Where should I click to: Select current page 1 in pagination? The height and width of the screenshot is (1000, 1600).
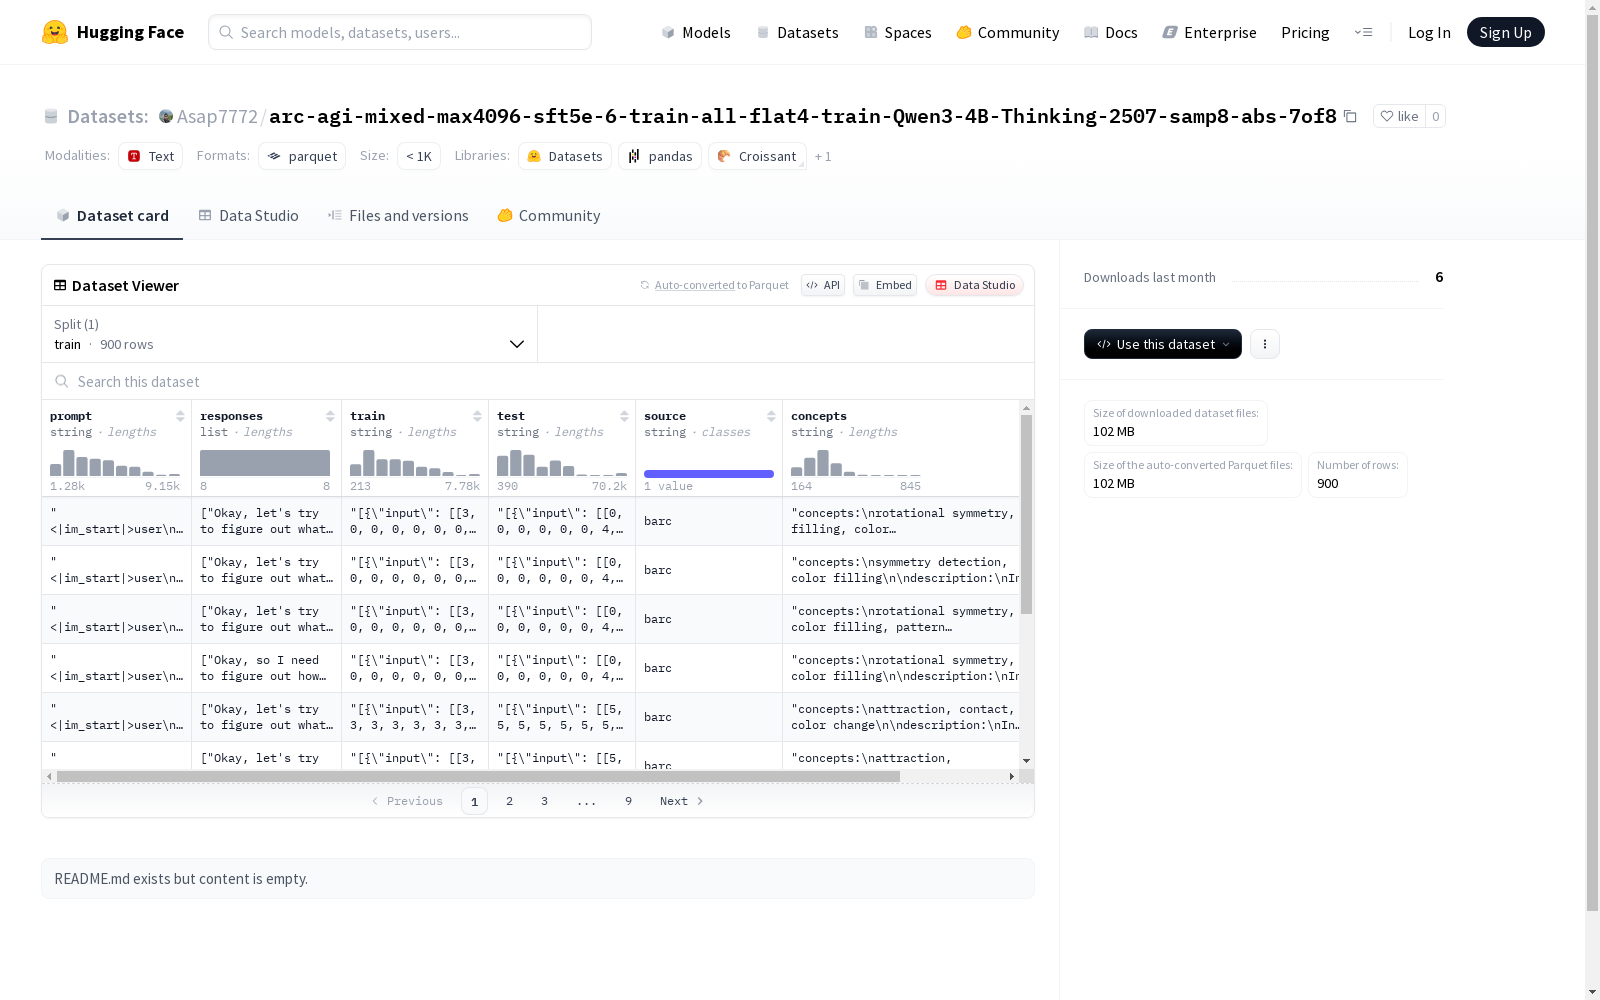click(474, 801)
